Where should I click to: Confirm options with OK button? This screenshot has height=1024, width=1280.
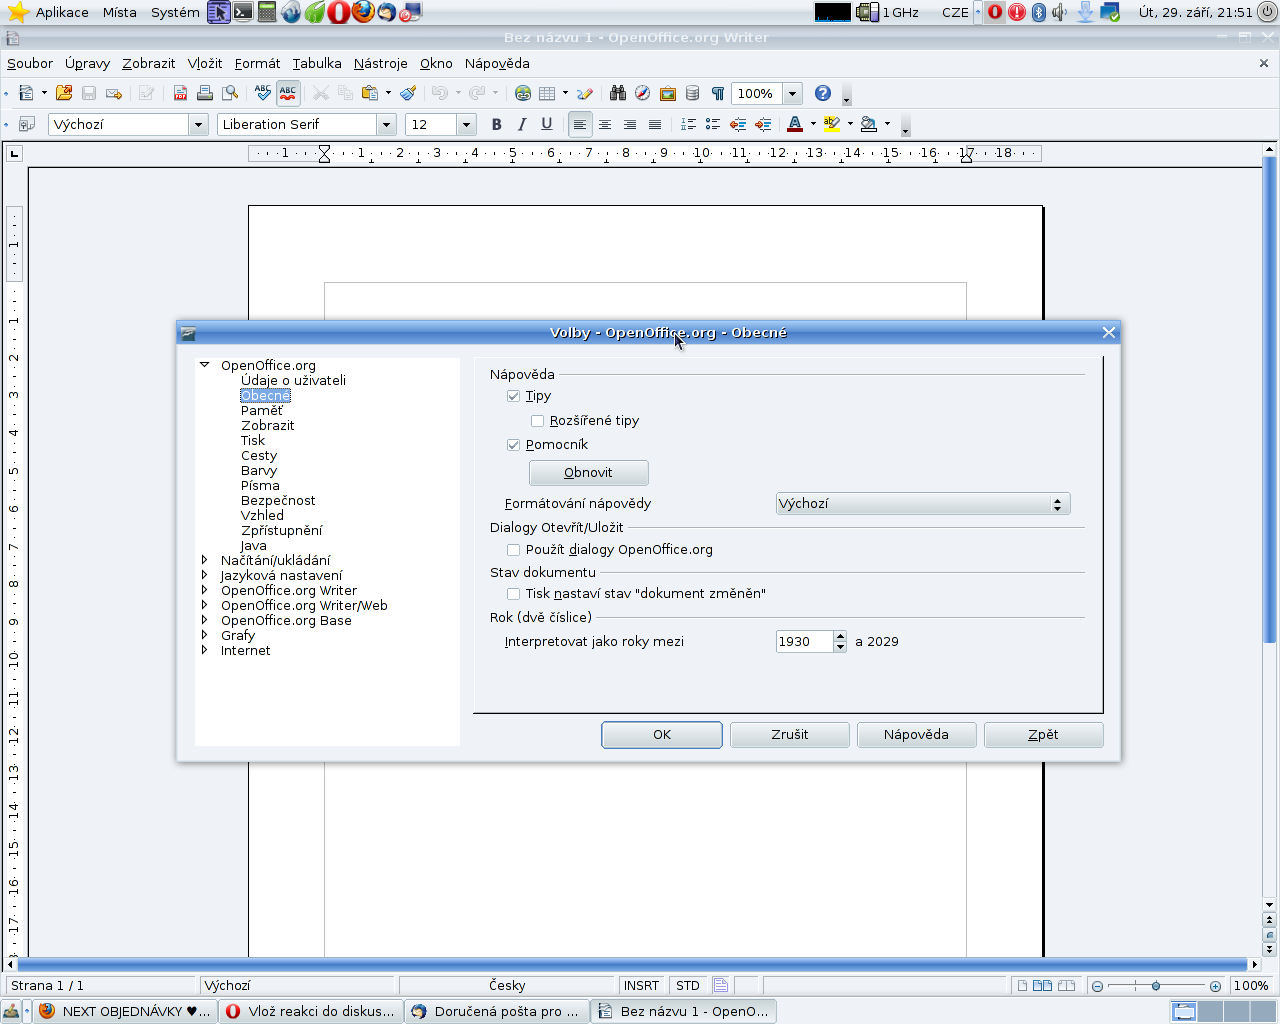(x=662, y=735)
